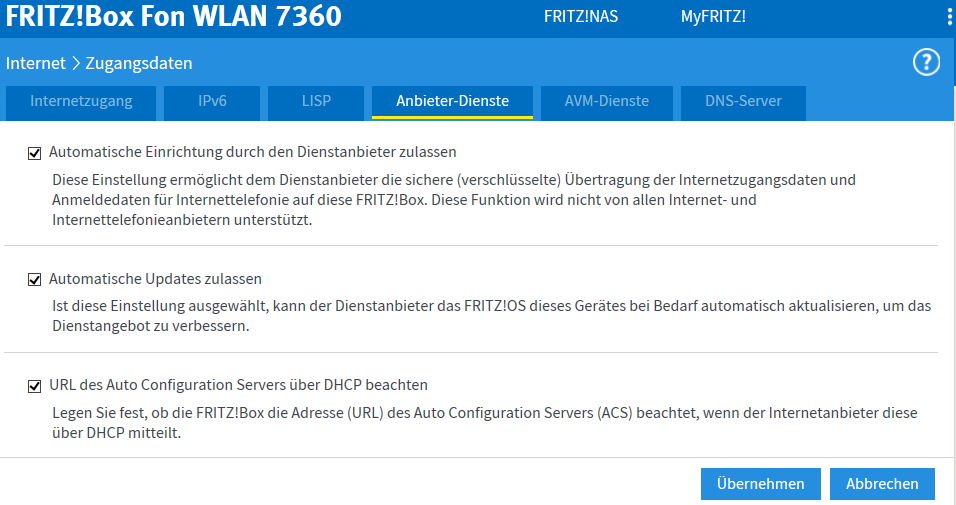Click the Internet breadcrumb
The width and height of the screenshot is (956, 505).
click(34, 63)
